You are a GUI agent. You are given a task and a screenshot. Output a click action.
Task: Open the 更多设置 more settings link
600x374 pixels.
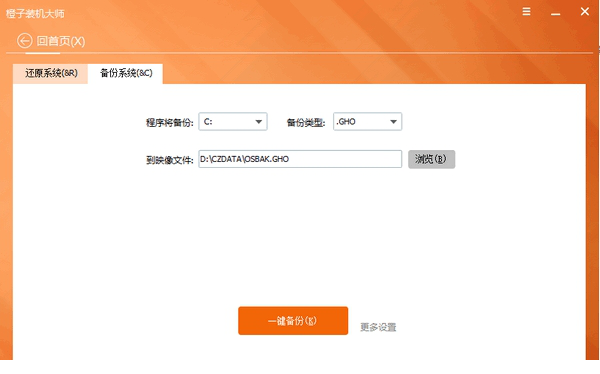[x=378, y=327]
